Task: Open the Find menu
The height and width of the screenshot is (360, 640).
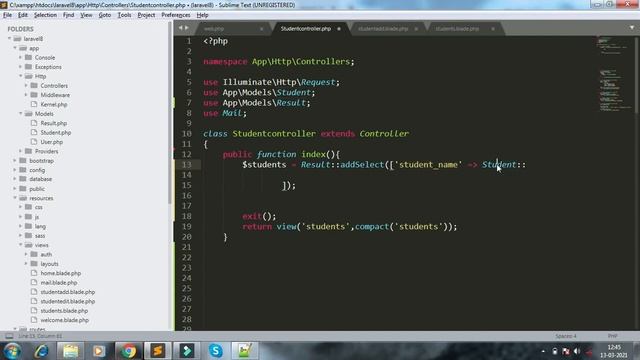Action: tap(69, 15)
